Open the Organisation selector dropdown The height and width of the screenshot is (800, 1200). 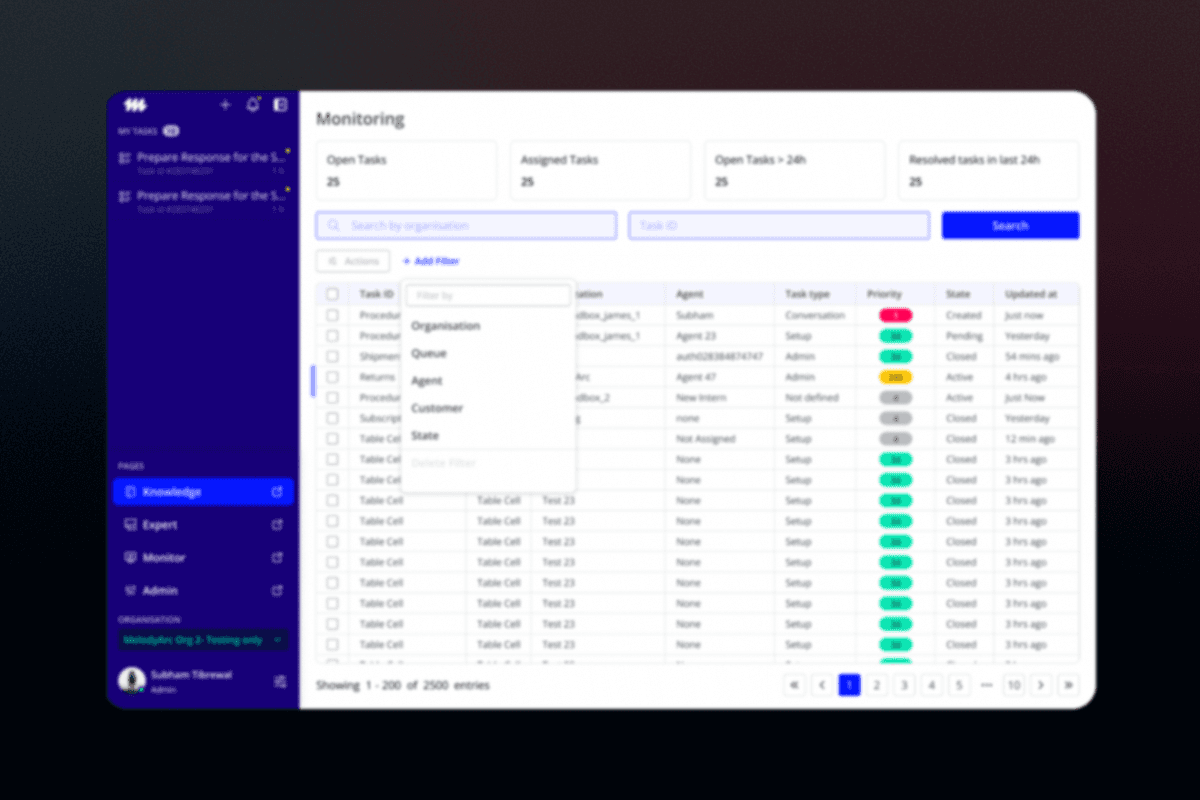pos(204,640)
